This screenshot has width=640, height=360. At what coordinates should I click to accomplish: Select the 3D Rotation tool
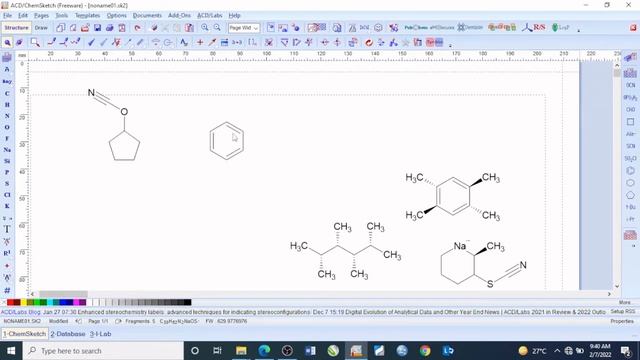(19, 42)
